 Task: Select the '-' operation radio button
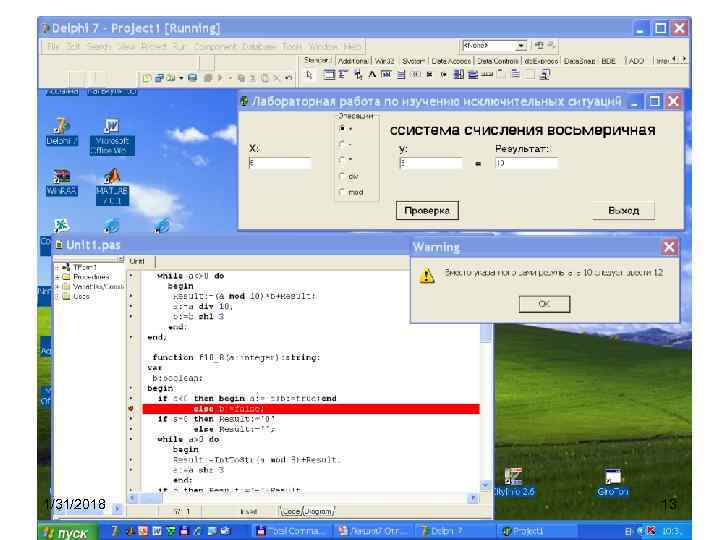pos(341,144)
